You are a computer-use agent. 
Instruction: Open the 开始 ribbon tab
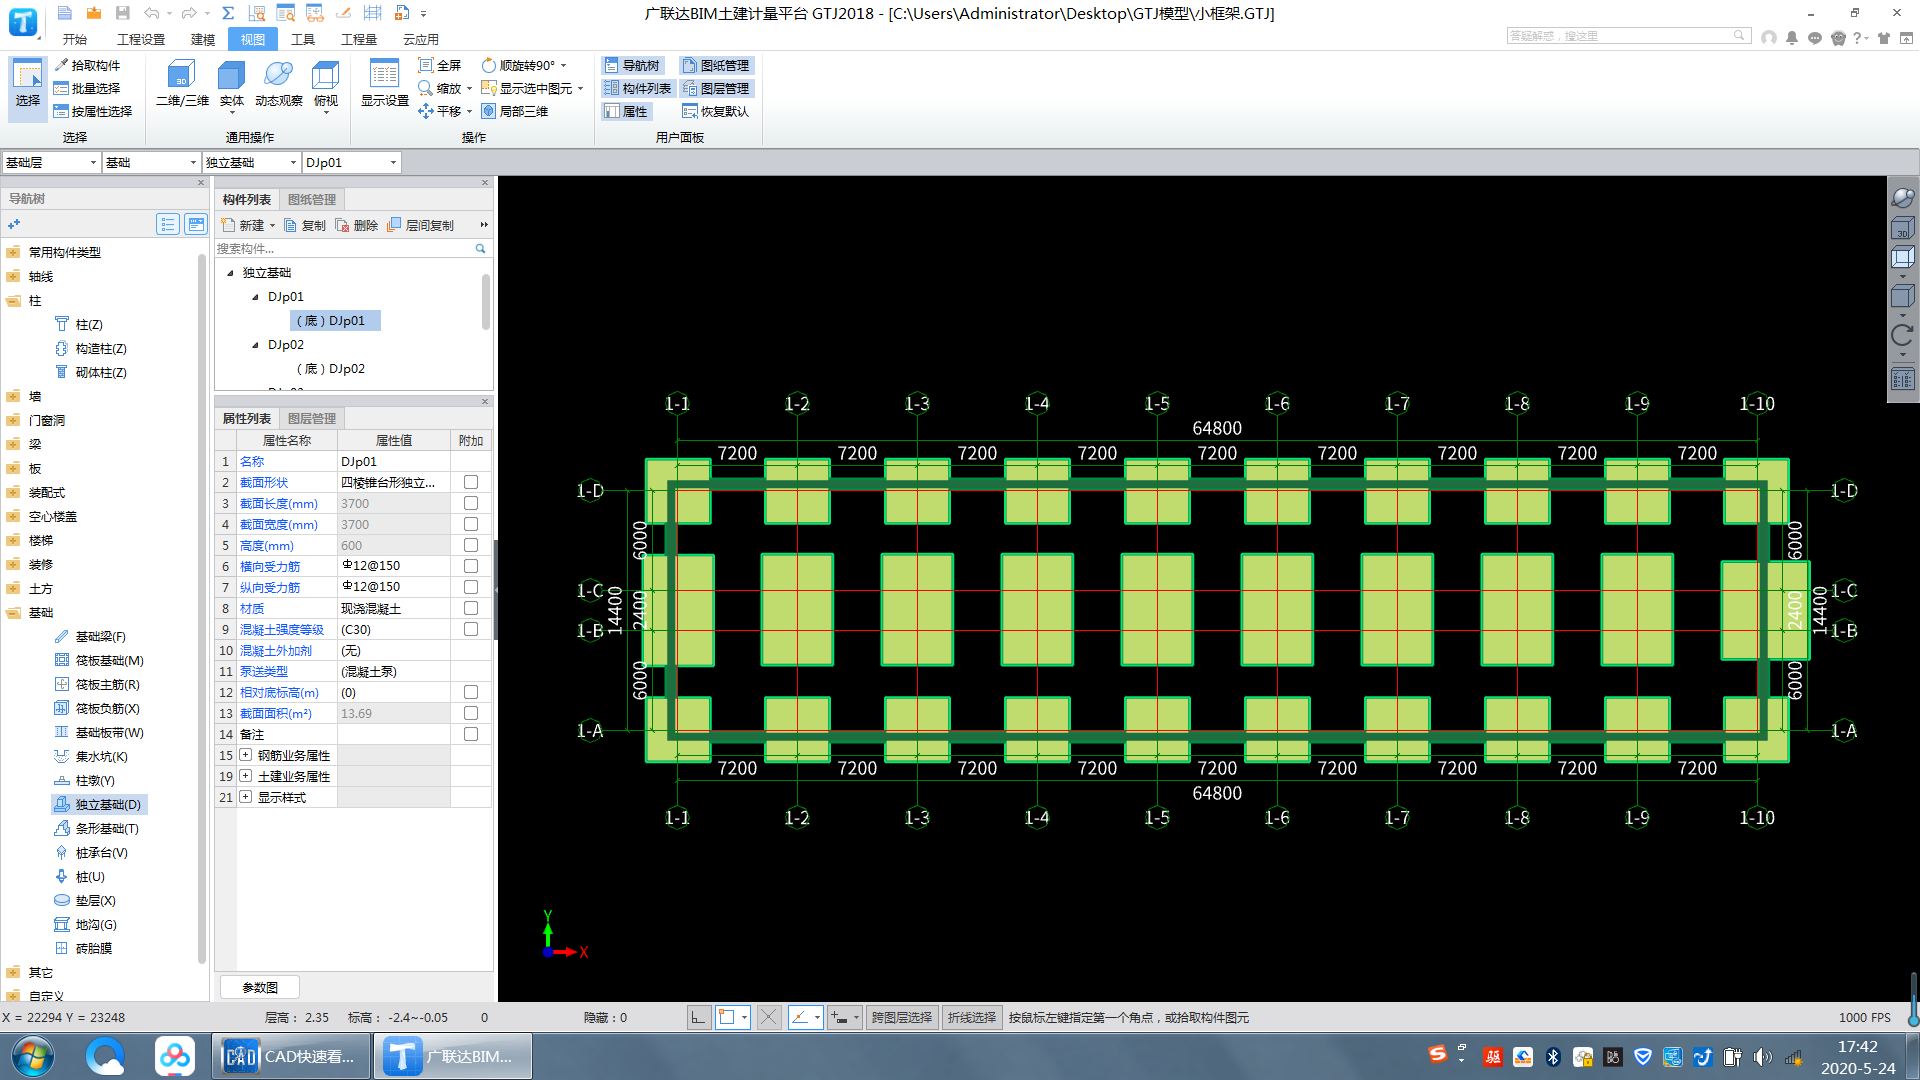coord(75,39)
